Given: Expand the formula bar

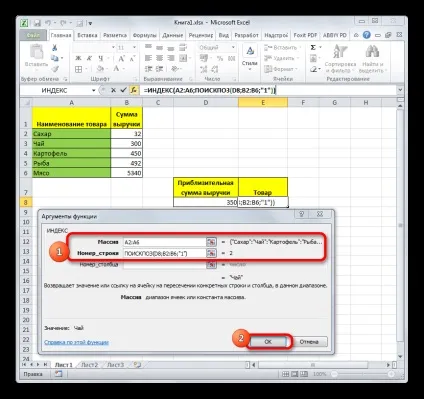Looking at the screenshot, I should coord(400,90).
